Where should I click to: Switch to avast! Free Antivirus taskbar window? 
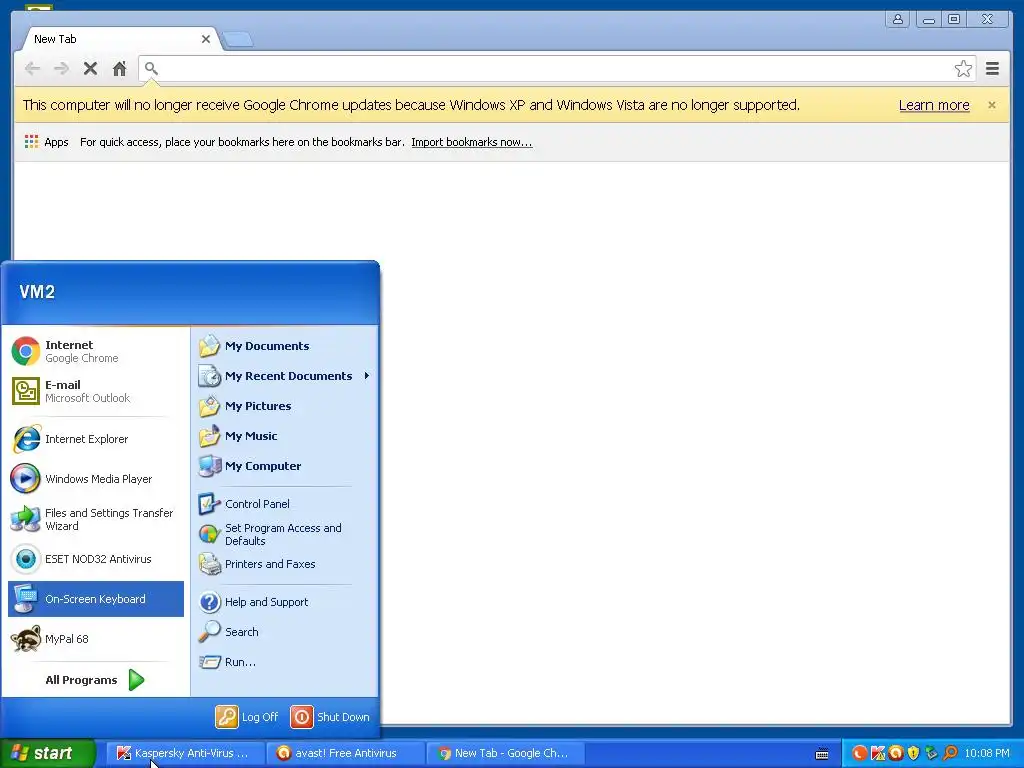(345, 754)
